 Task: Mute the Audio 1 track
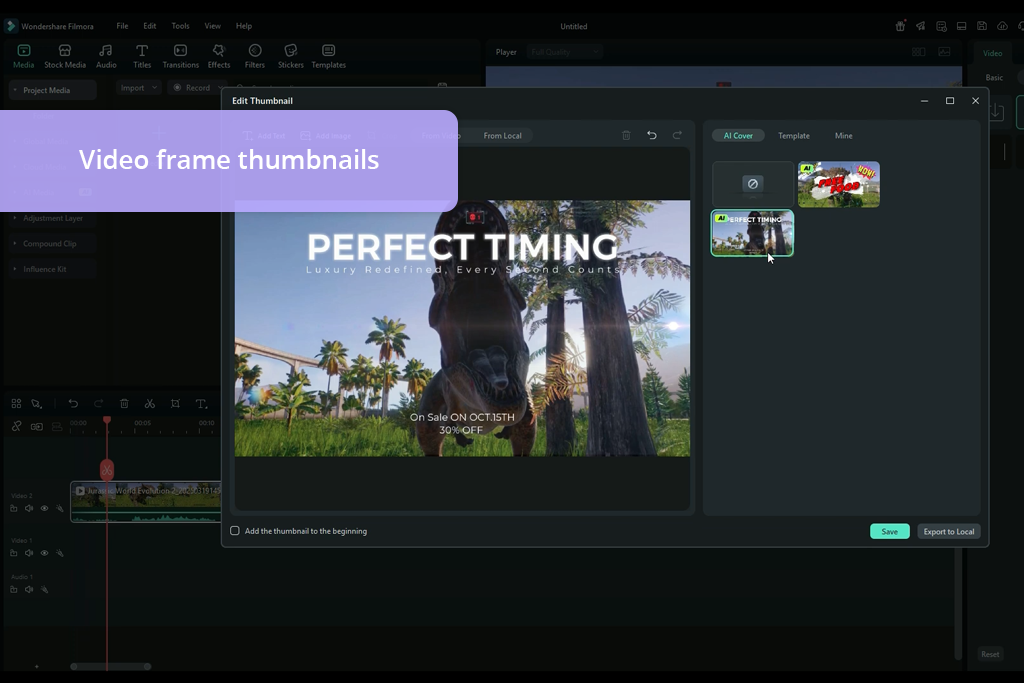[29, 590]
